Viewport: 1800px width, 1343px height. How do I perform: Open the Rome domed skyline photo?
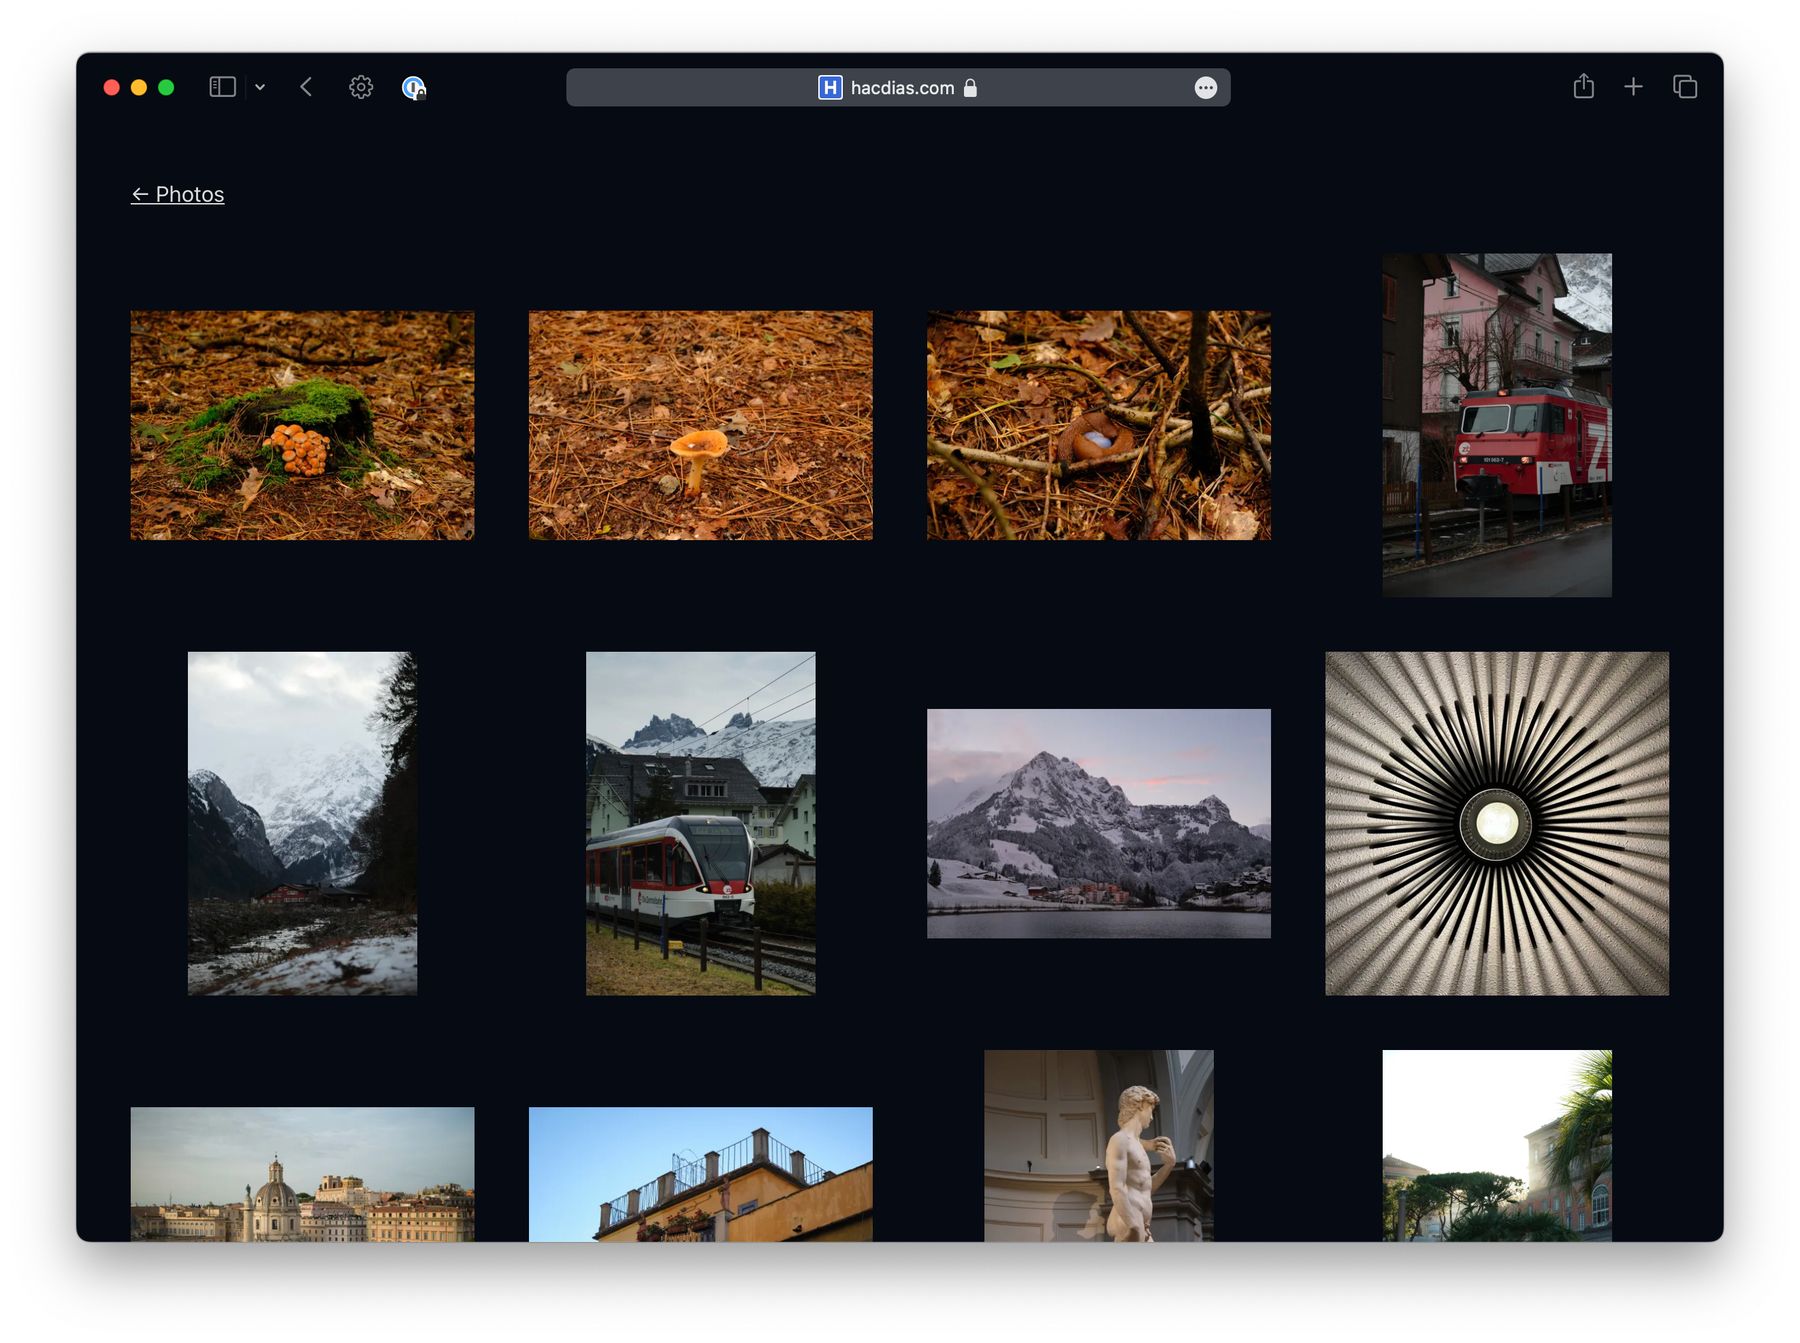(x=302, y=1174)
